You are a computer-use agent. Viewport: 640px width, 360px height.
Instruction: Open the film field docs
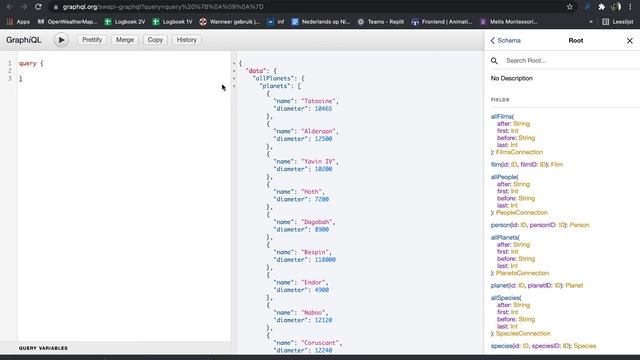[496, 164]
